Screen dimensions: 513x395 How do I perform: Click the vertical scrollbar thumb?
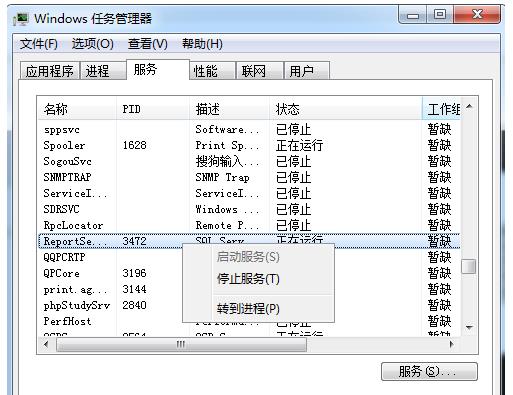(x=469, y=266)
